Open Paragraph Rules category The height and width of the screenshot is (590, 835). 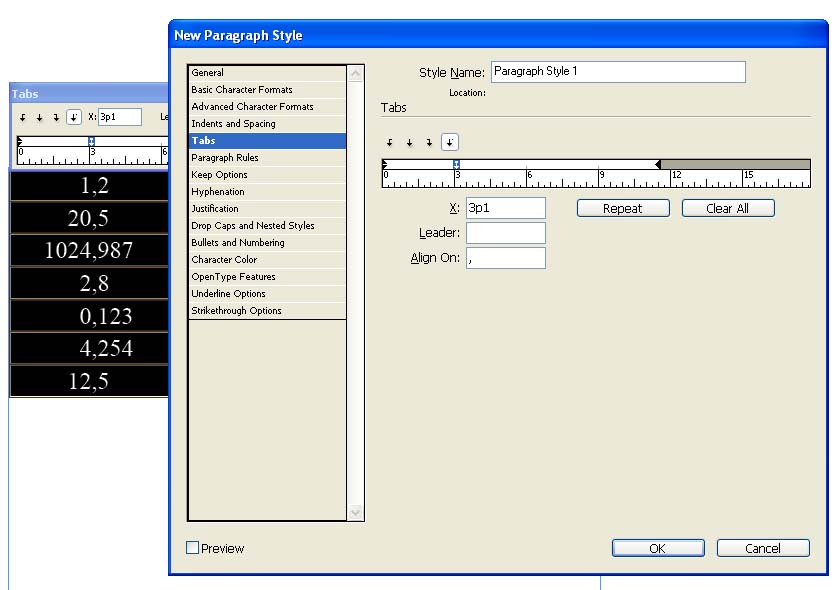pyautogui.click(x=267, y=158)
